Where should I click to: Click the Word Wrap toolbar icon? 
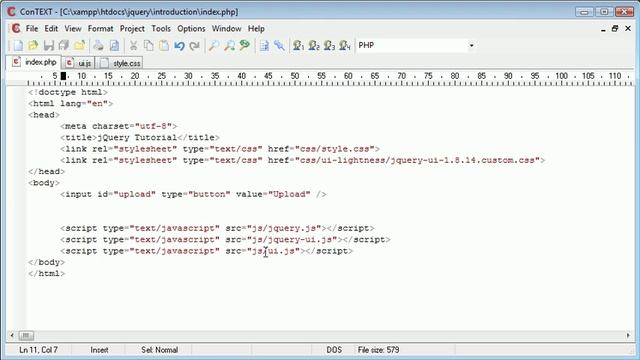[x=264, y=45]
